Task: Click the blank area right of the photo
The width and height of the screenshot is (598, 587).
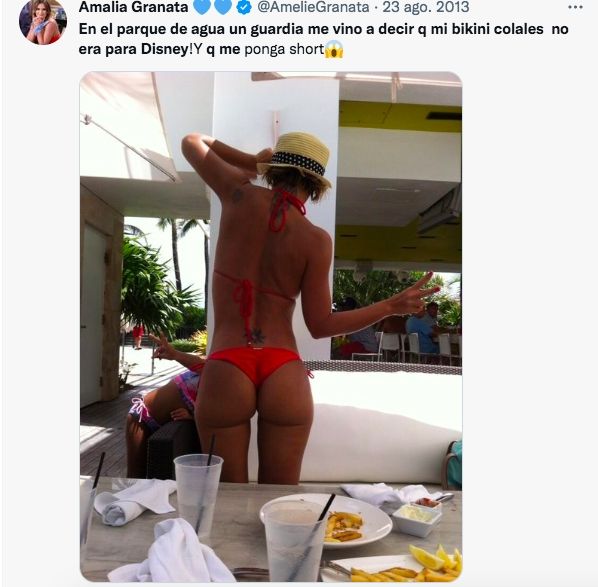Action: click(529, 326)
